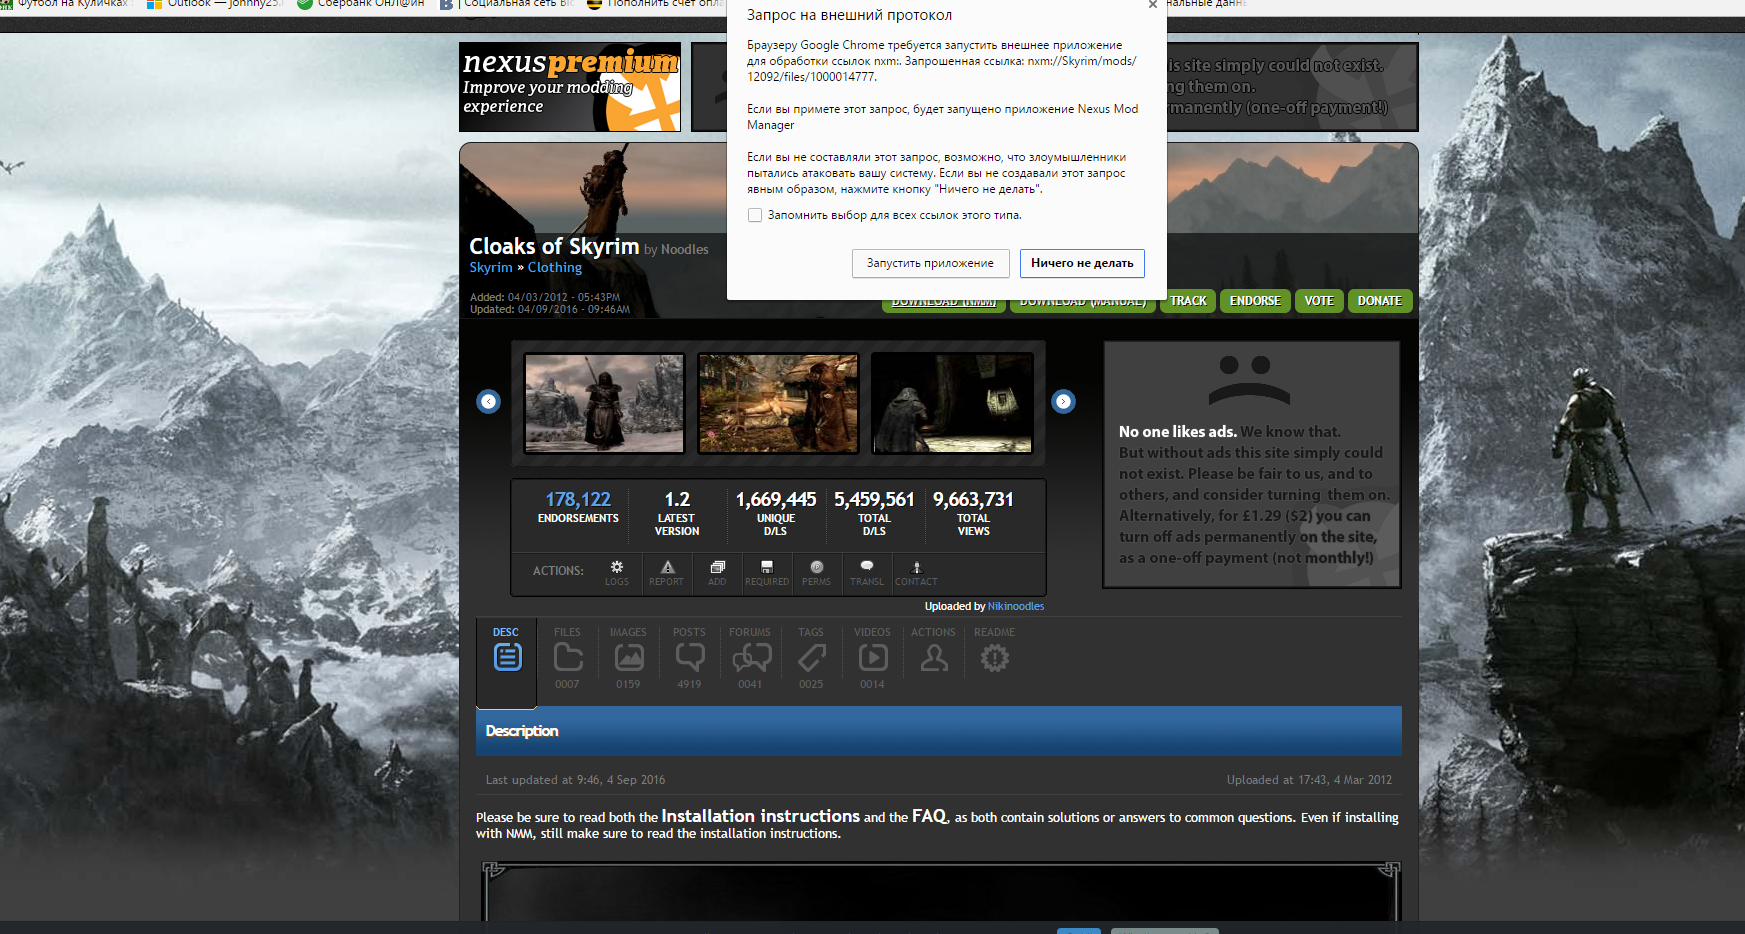
Task: Open the Сбербанк ОнЛ@йн bookmark
Action: click(x=361, y=4)
